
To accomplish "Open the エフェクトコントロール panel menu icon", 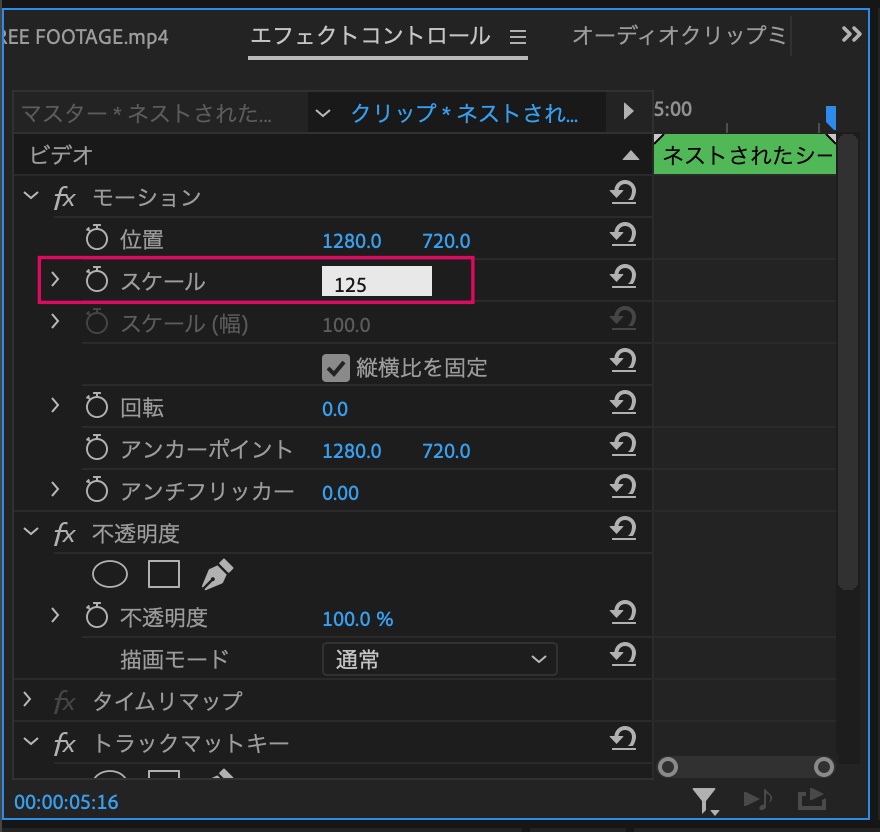I will 518,38.
